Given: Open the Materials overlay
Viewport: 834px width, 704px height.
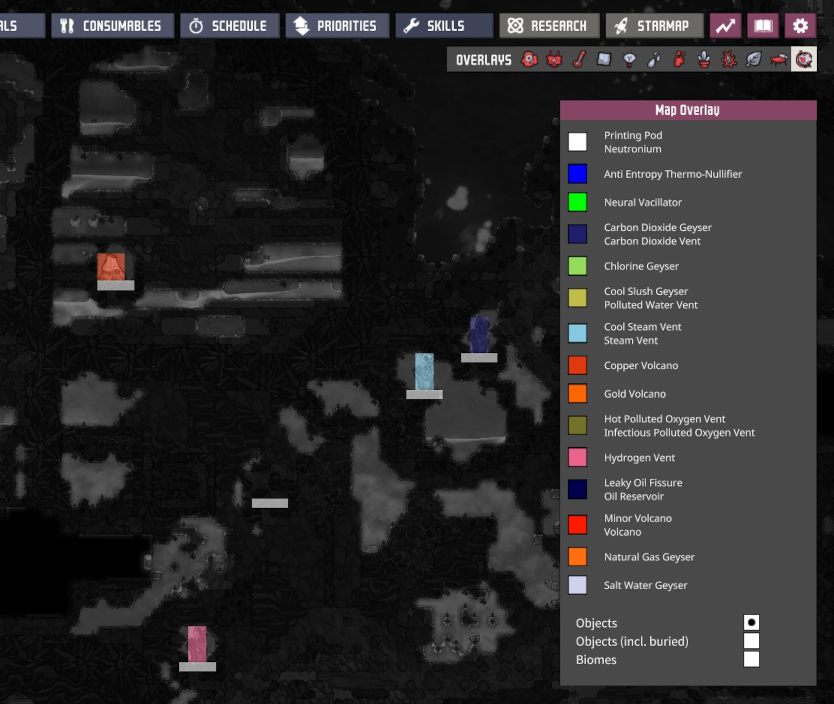Looking at the screenshot, I should [604, 60].
